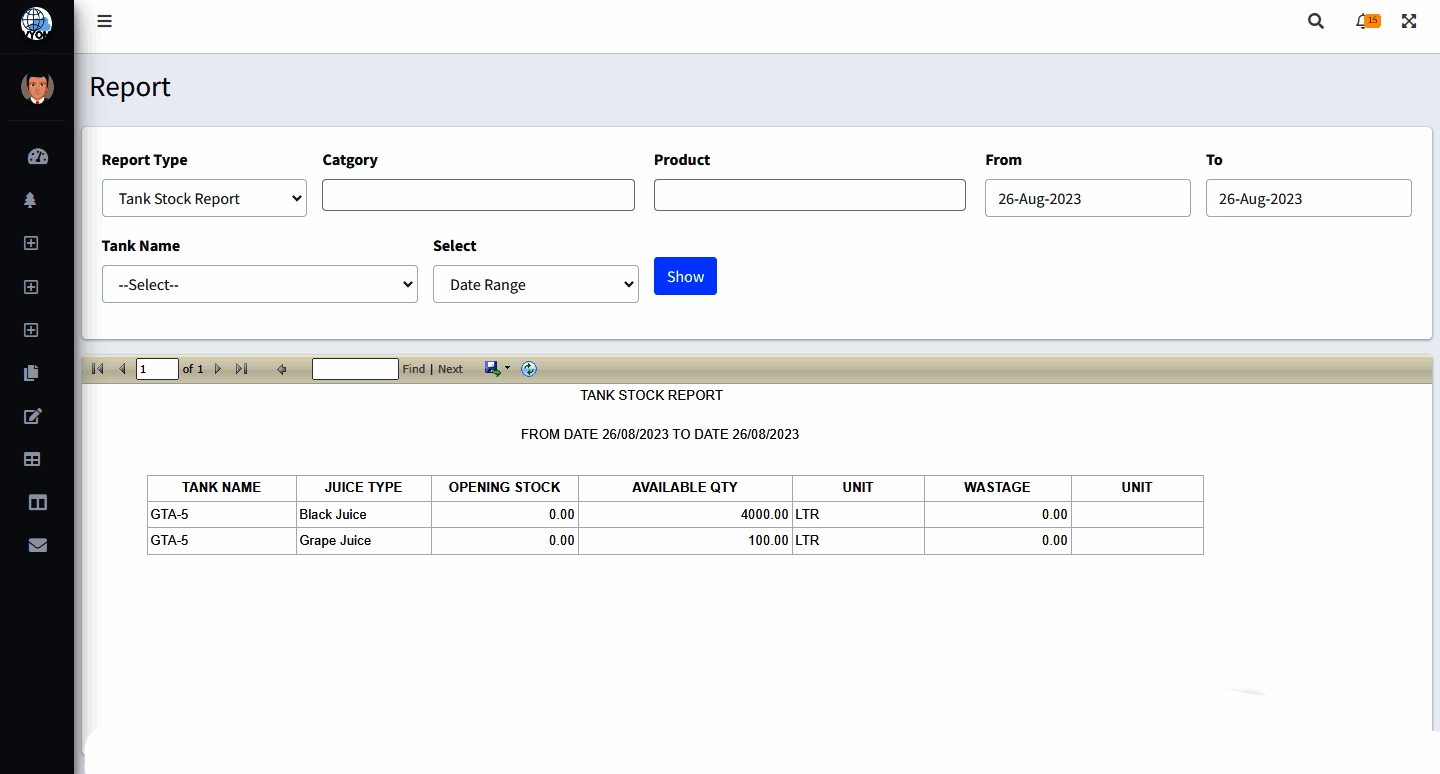
Task: Open the edit (pencil) sidebar icon
Action: 31,416
